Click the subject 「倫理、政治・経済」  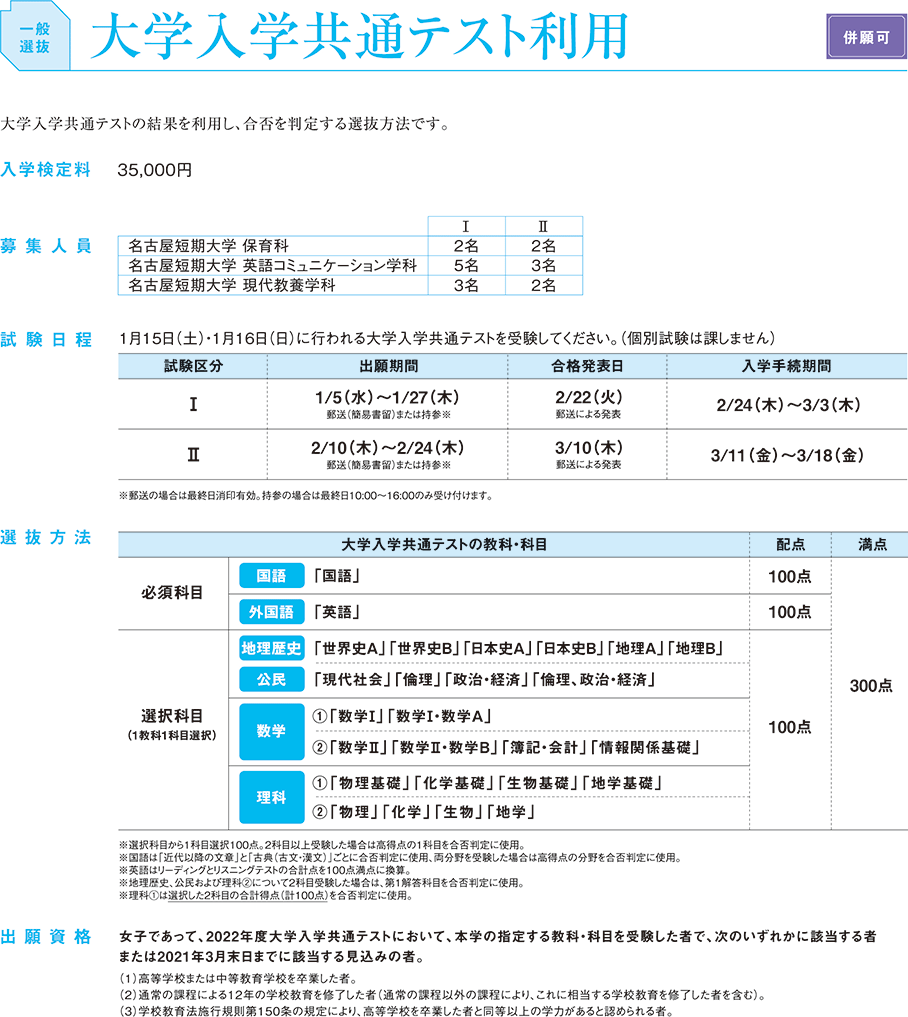coord(595,679)
